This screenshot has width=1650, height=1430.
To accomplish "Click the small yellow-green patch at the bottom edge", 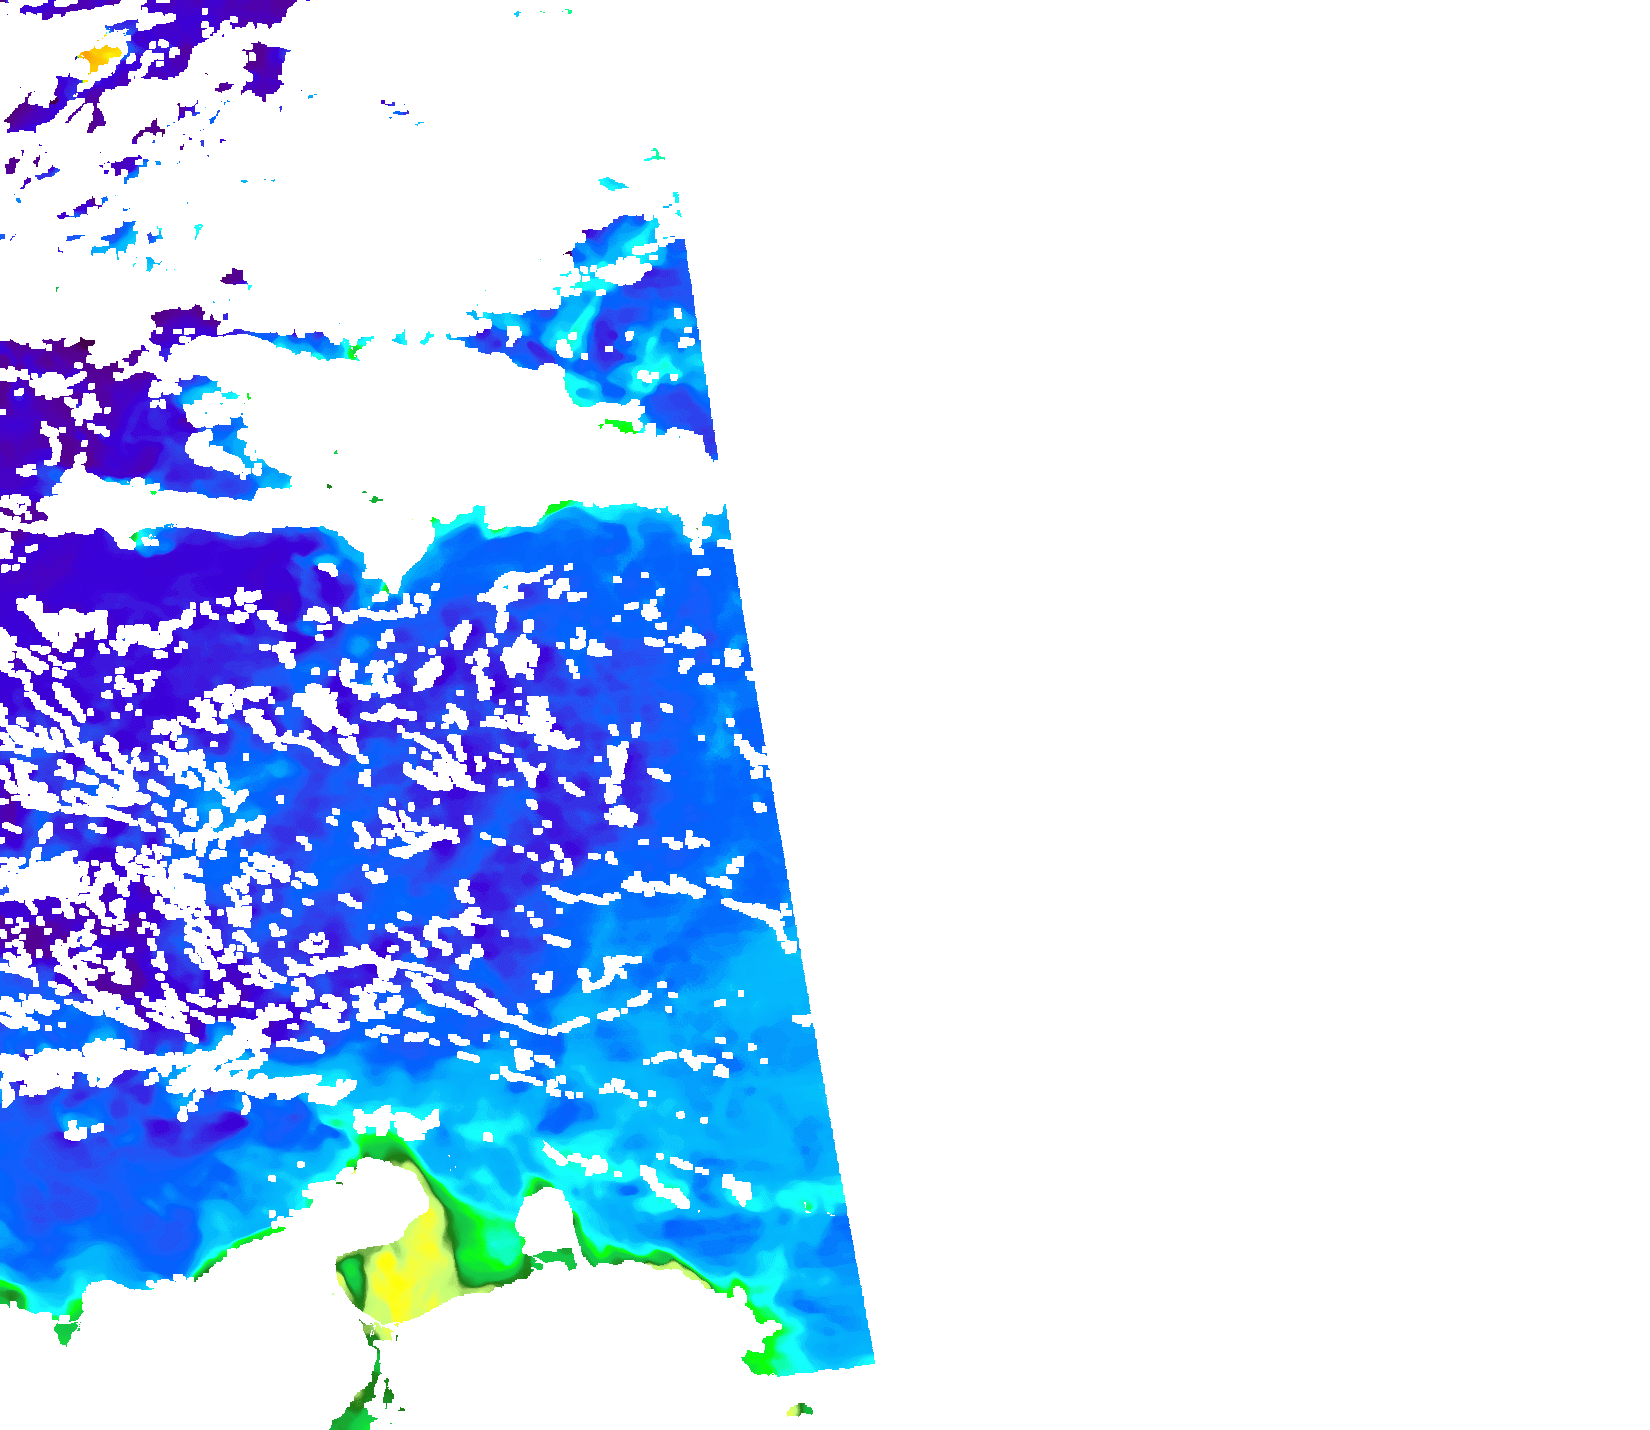I will [x=797, y=1410].
